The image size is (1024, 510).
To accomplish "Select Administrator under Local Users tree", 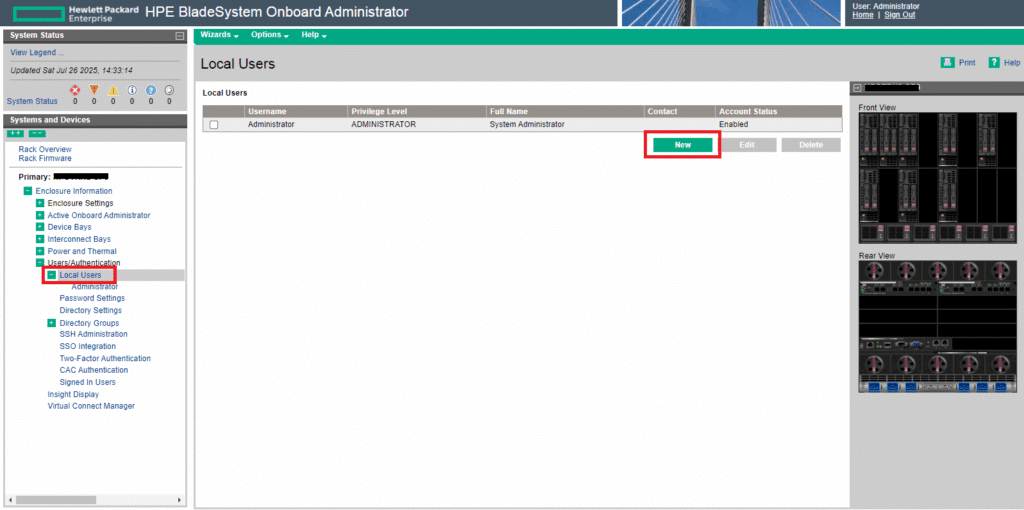I will 95,287.
